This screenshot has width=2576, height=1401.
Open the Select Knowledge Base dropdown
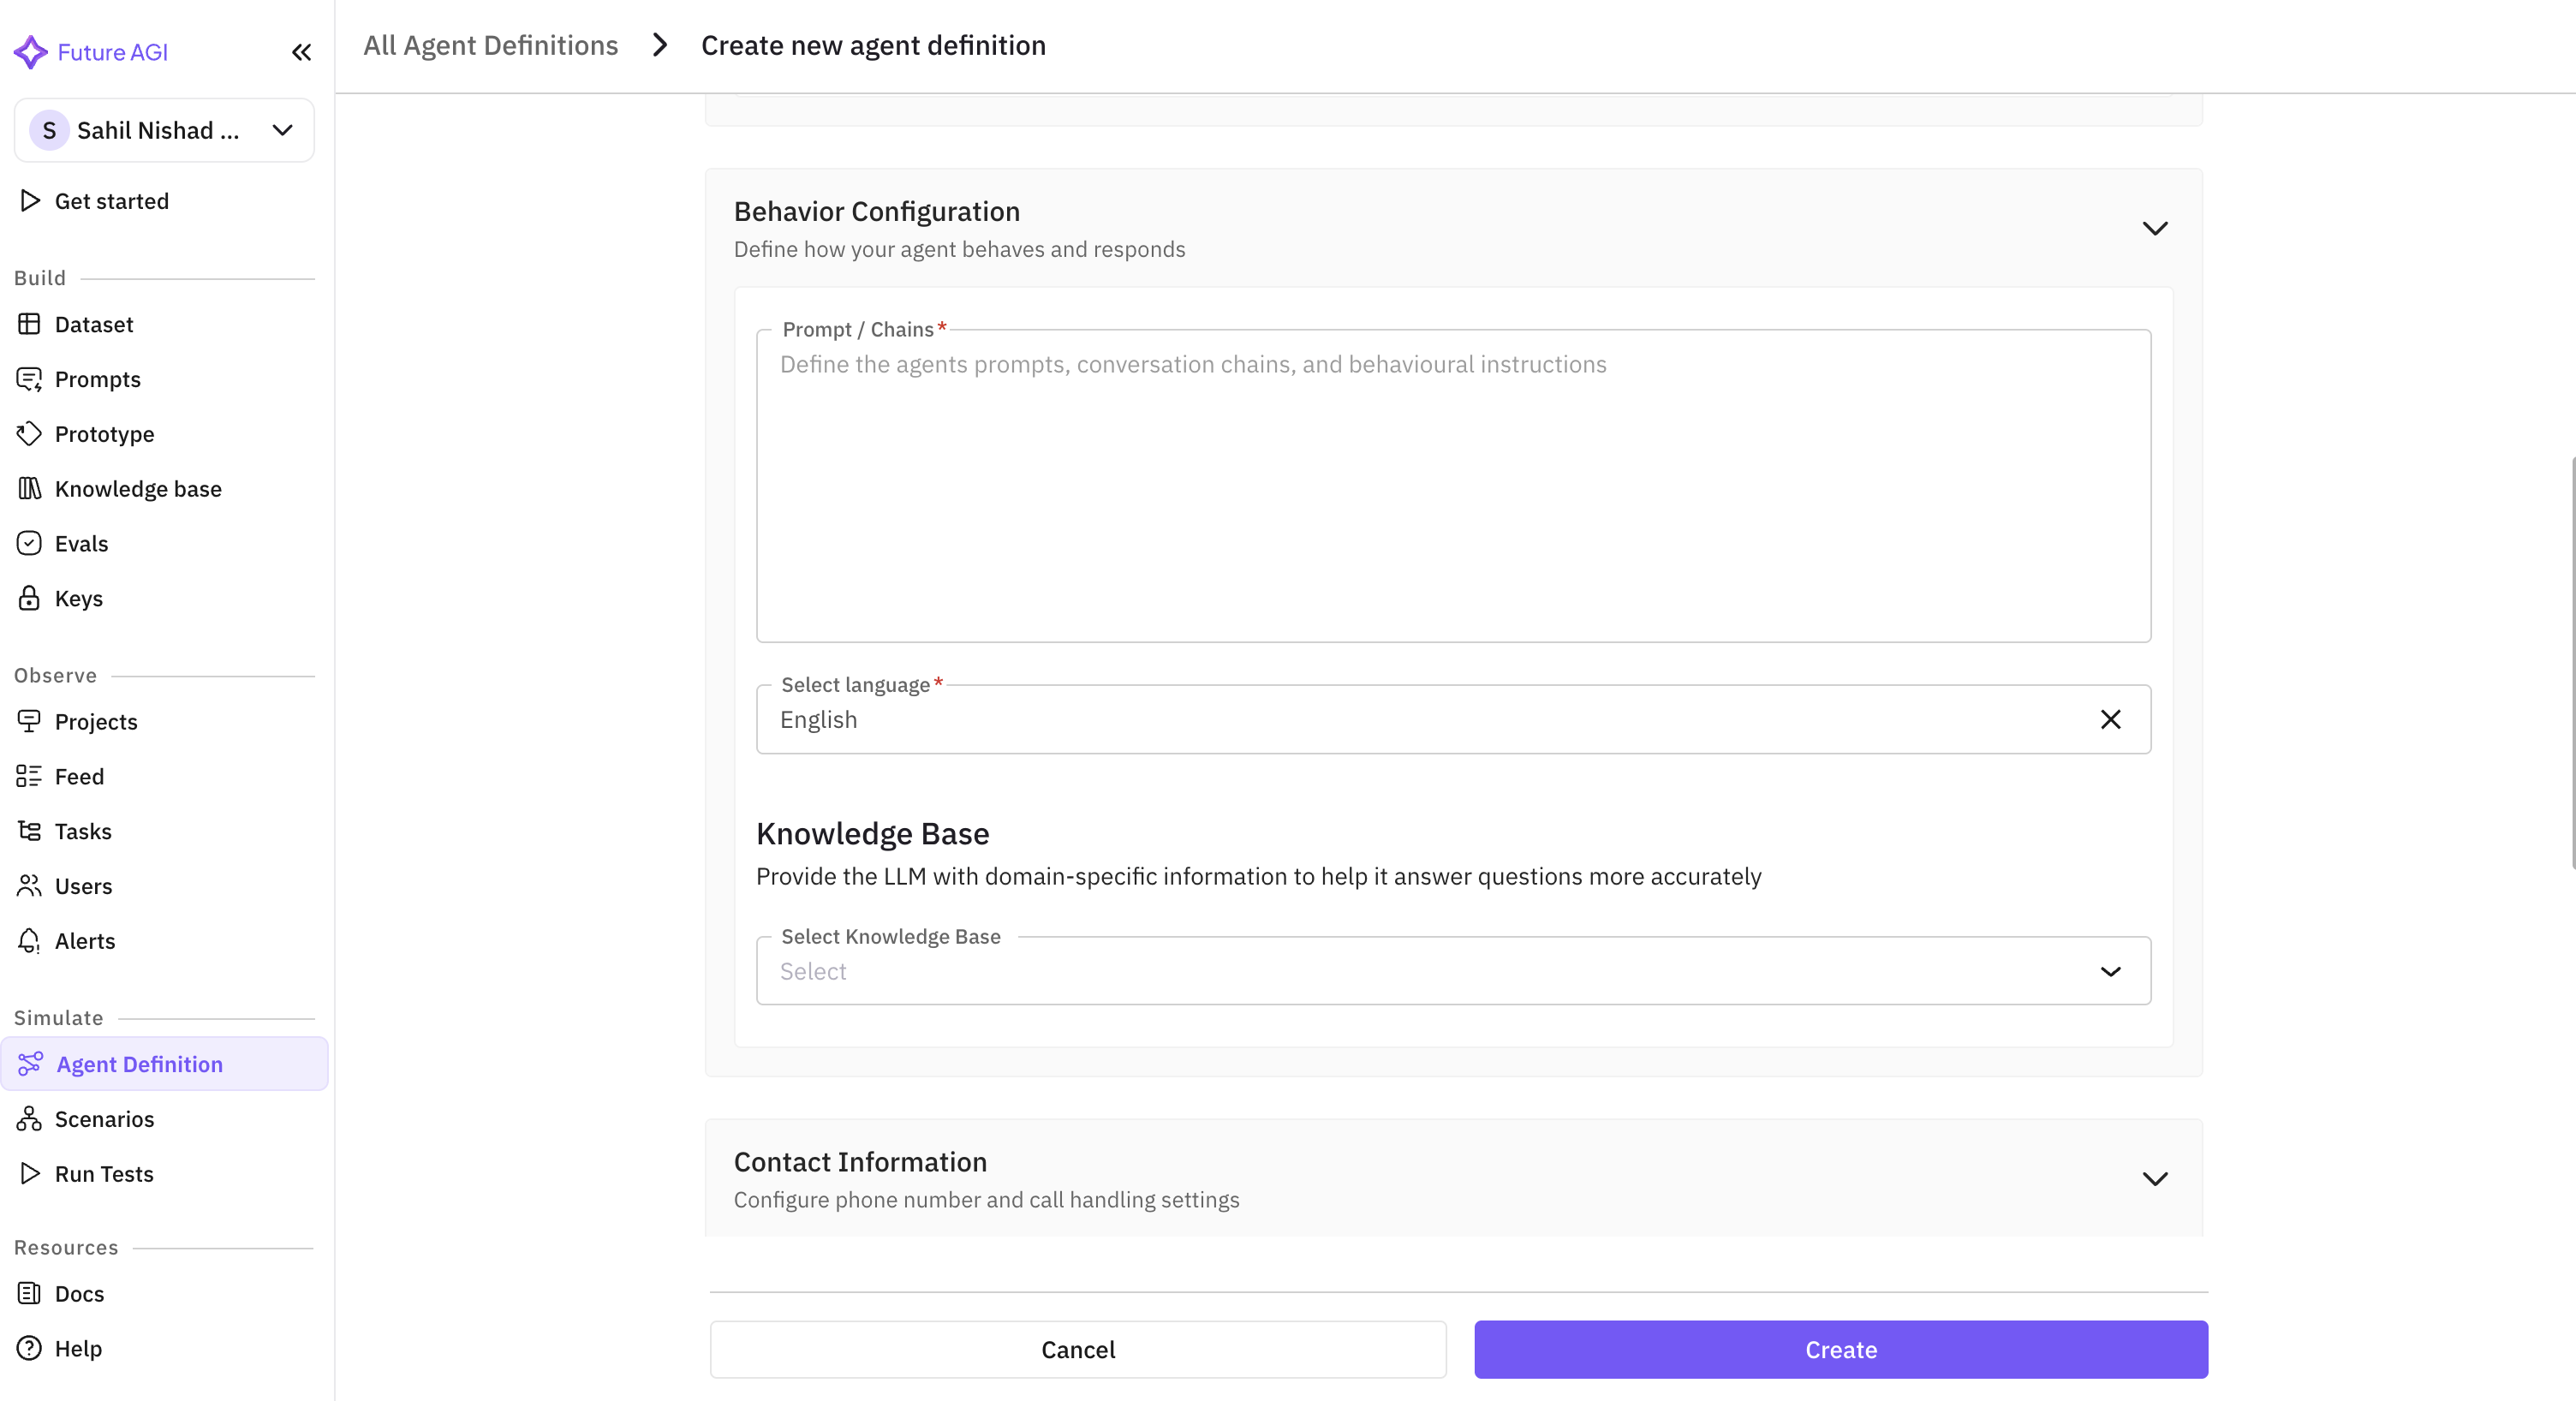tap(1452, 971)
